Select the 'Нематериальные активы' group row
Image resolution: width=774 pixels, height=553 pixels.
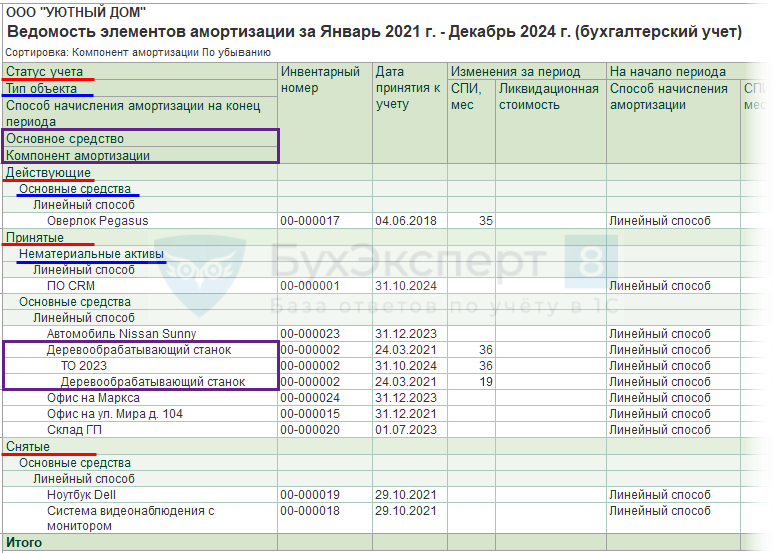(140, 254)
